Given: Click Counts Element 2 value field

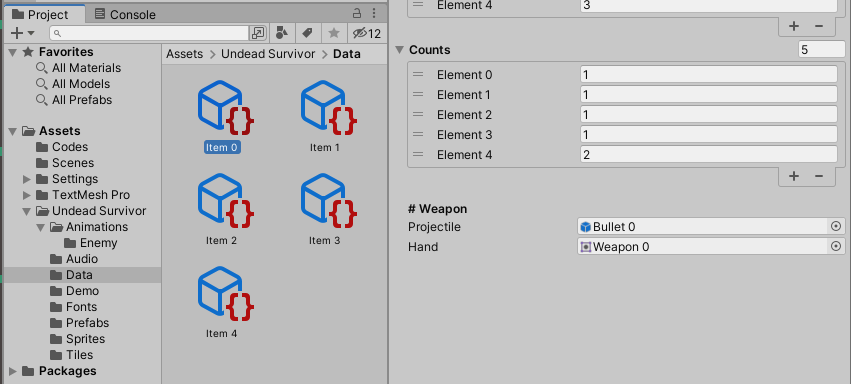Looking at the screenshot, I should coord(708,114).
